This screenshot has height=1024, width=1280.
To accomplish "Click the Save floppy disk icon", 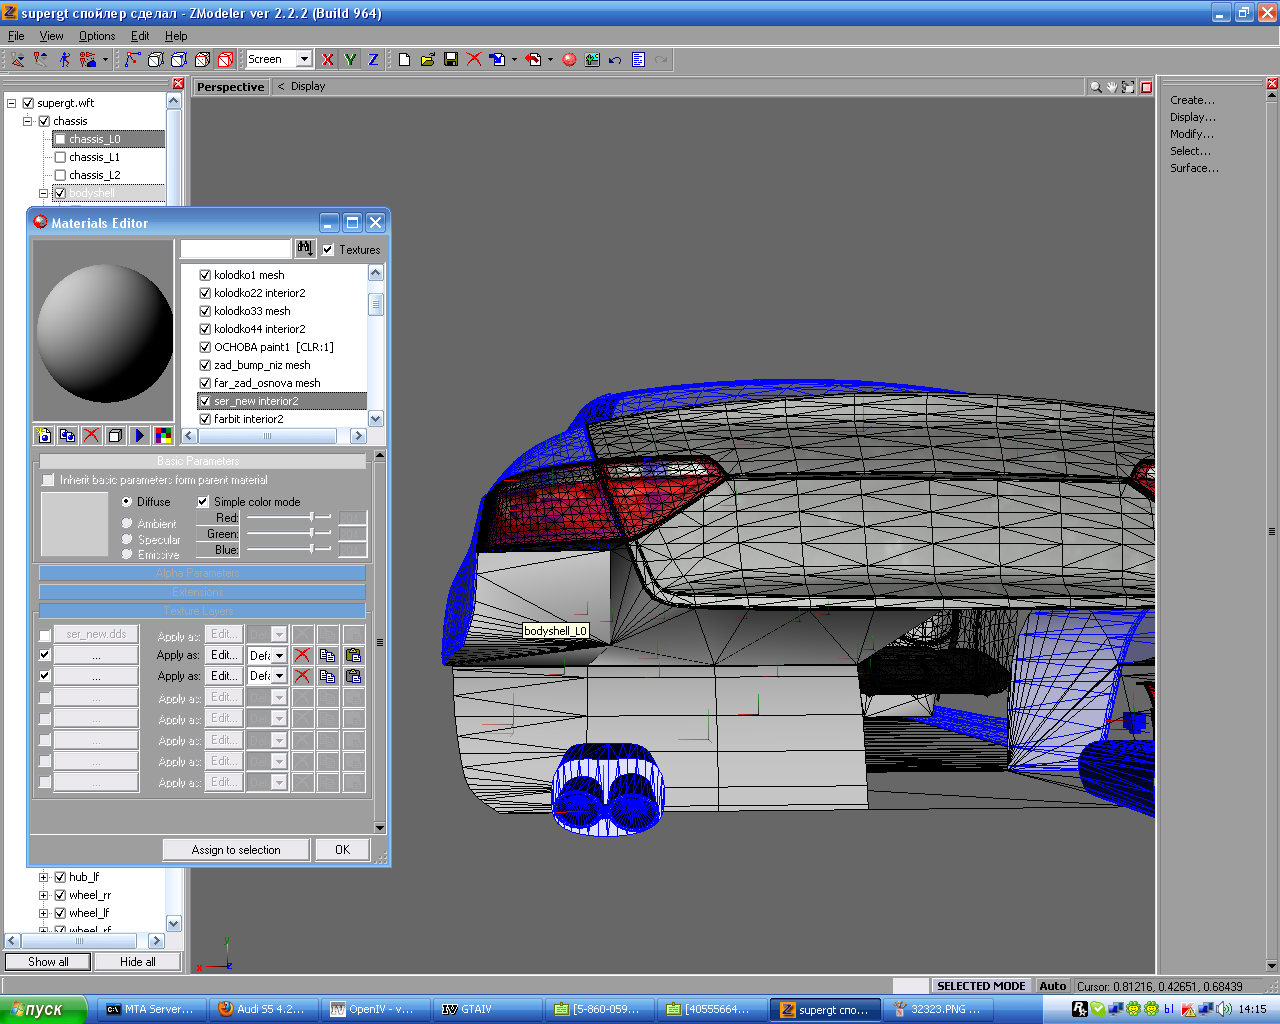I will (451, 60).
